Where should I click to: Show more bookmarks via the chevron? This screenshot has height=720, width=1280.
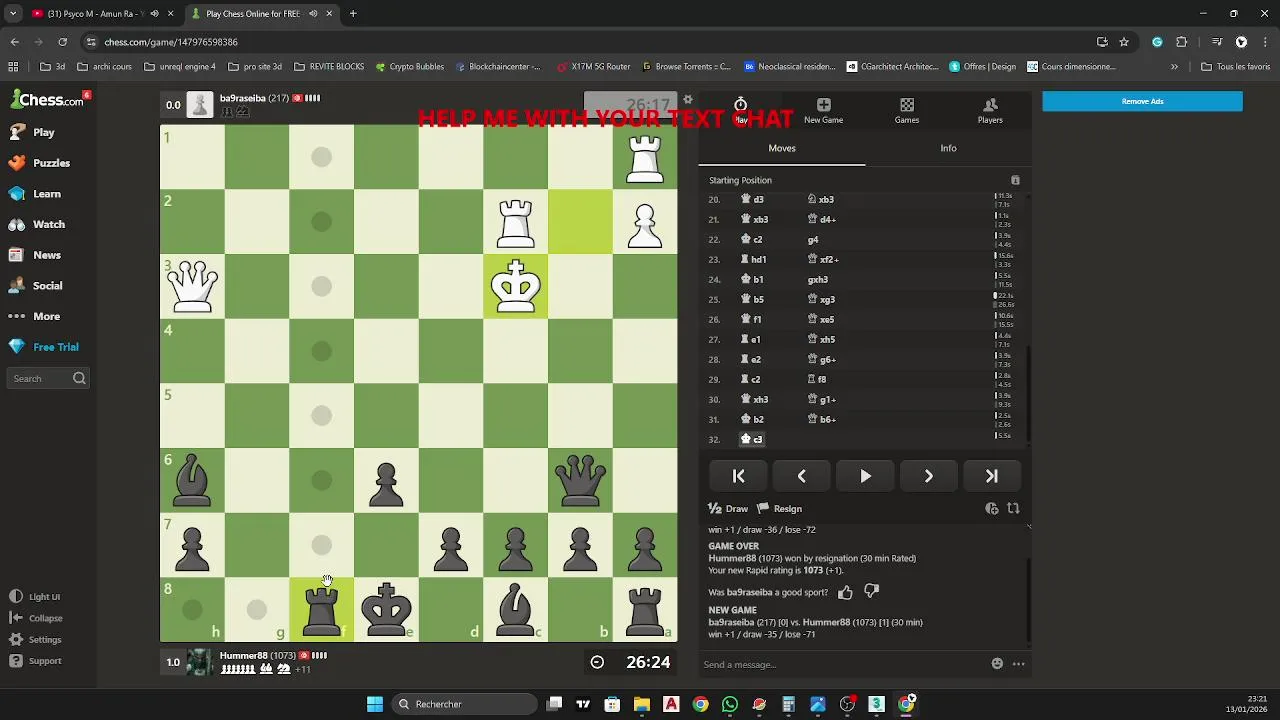coord(1174,67)
